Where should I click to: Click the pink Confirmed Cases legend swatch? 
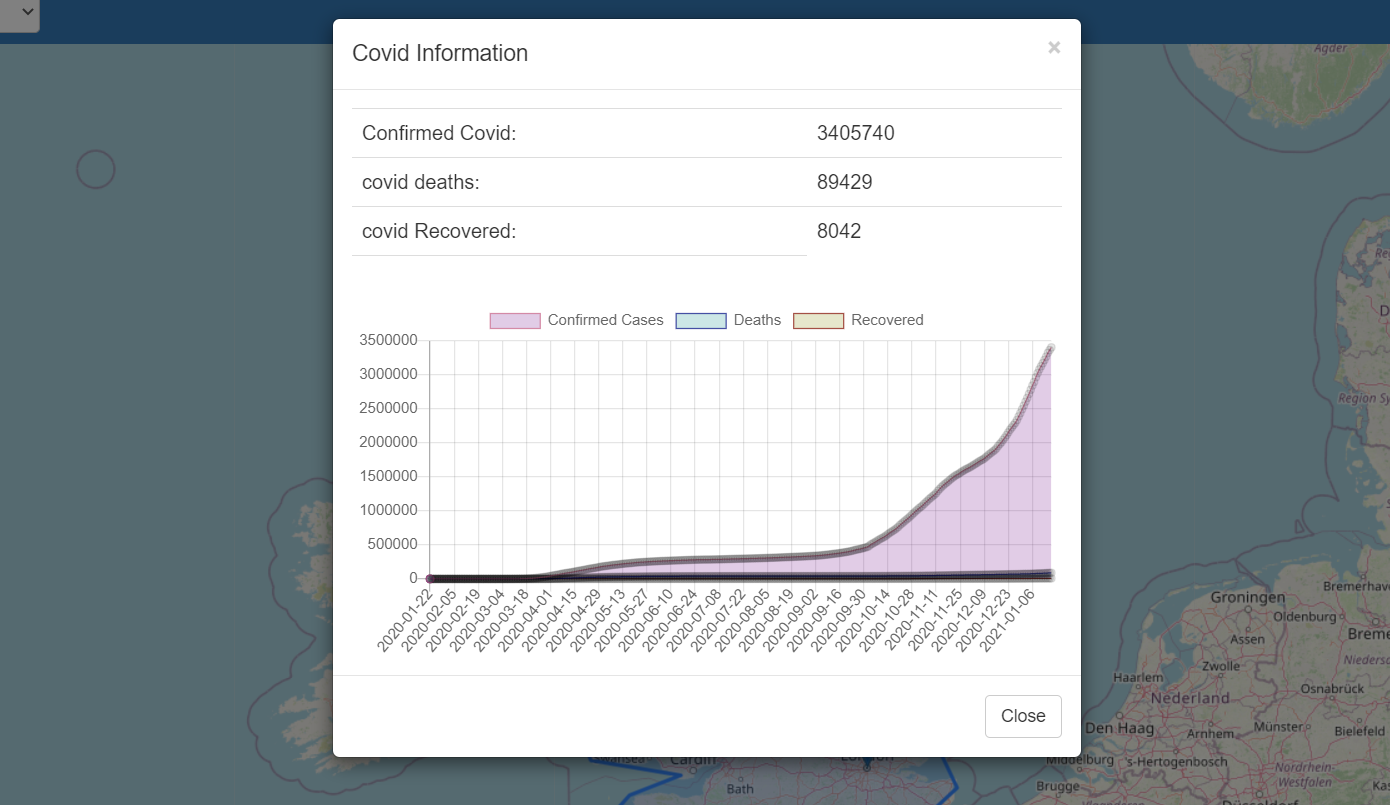click(x=515, y=321)
